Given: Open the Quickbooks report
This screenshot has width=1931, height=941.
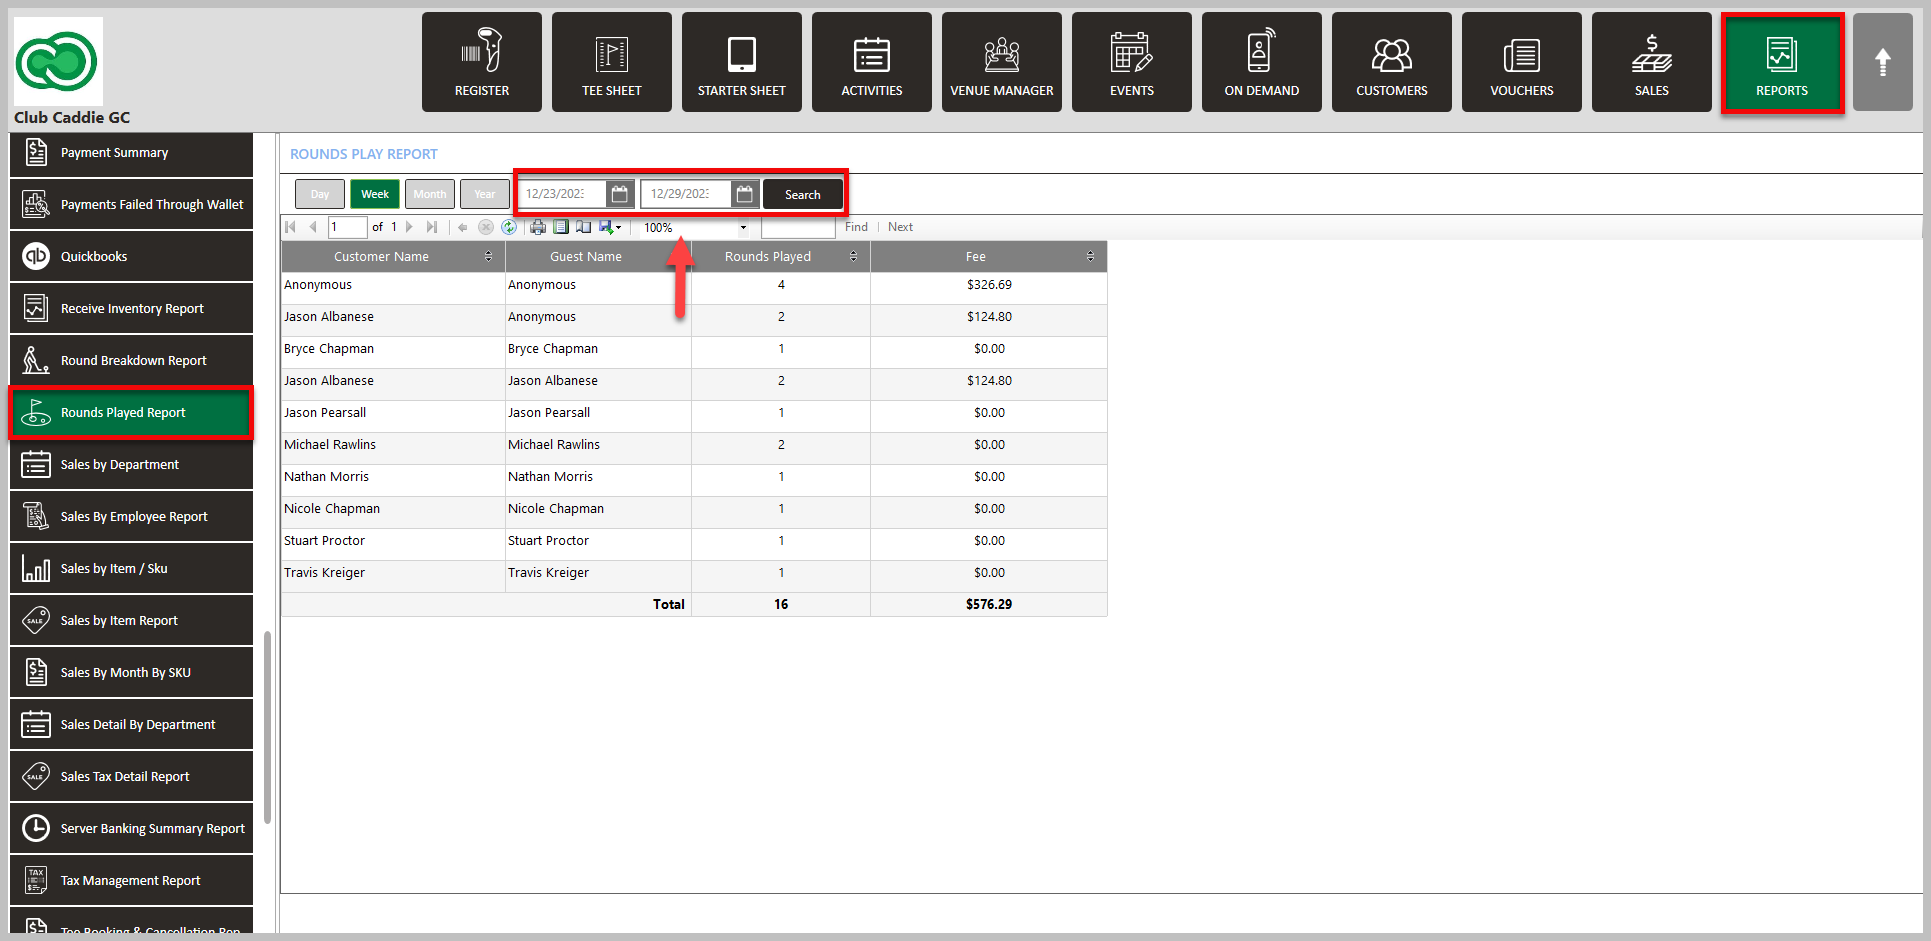Looking at the screenshot, I should pyautogui.click(x=131, y=257).
